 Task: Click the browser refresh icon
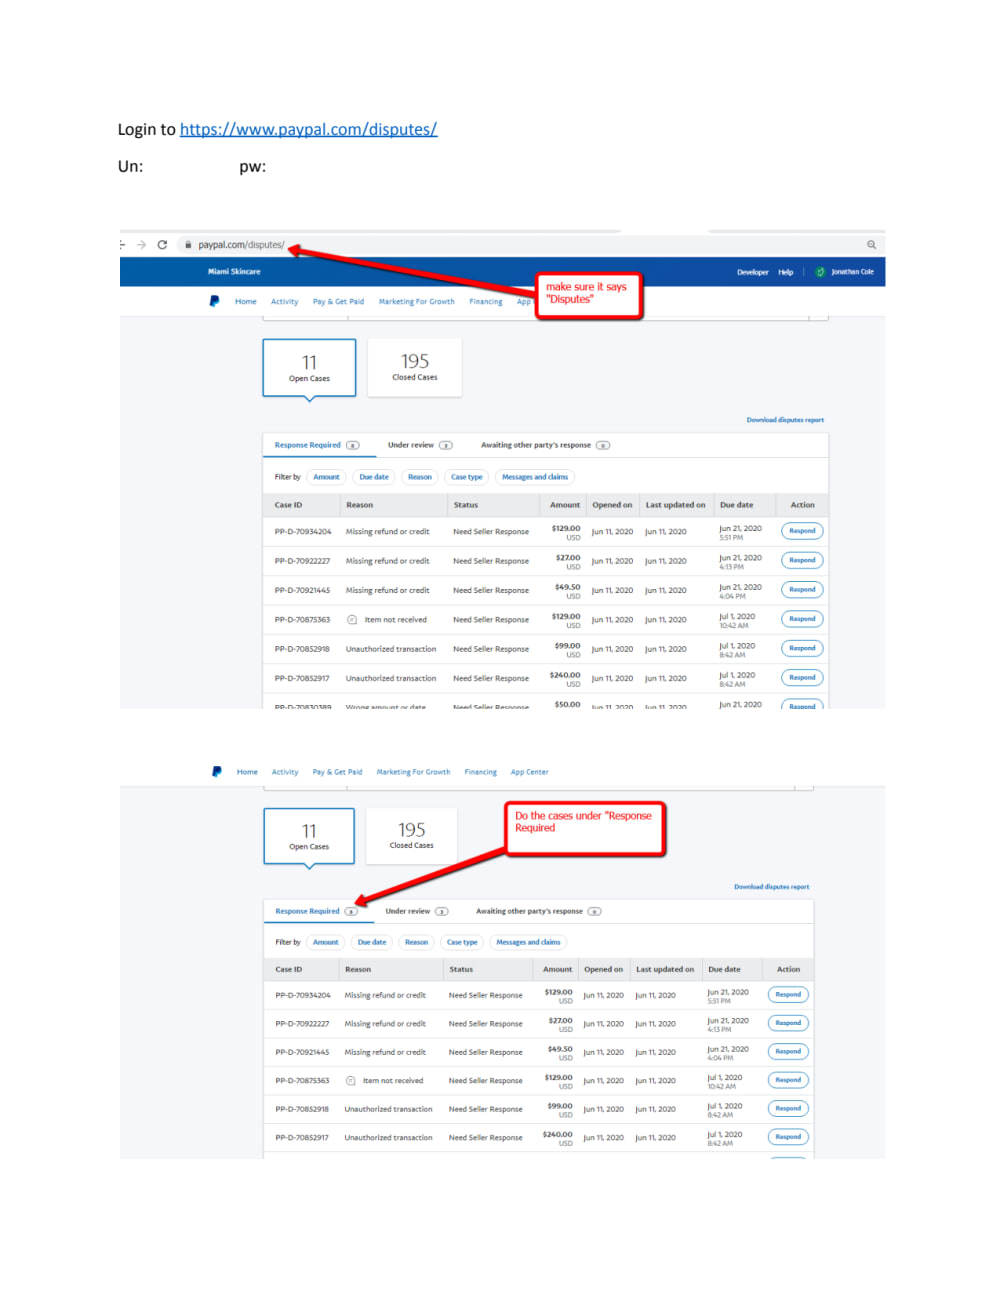[162, 244]
